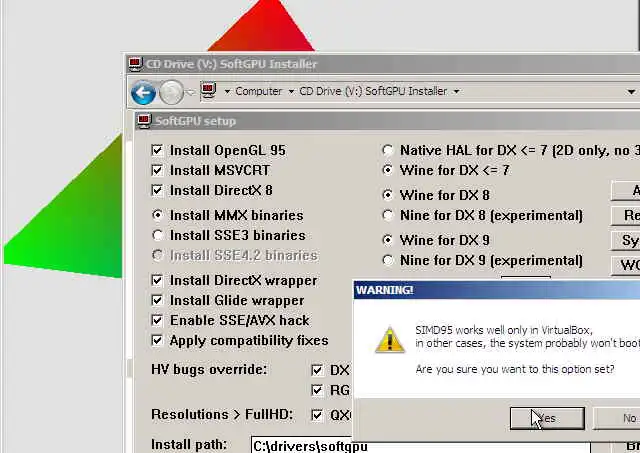Screen dimensions: 640x453
Task: Select Wine for DX 9 radio
Action: tap(388, 240)
